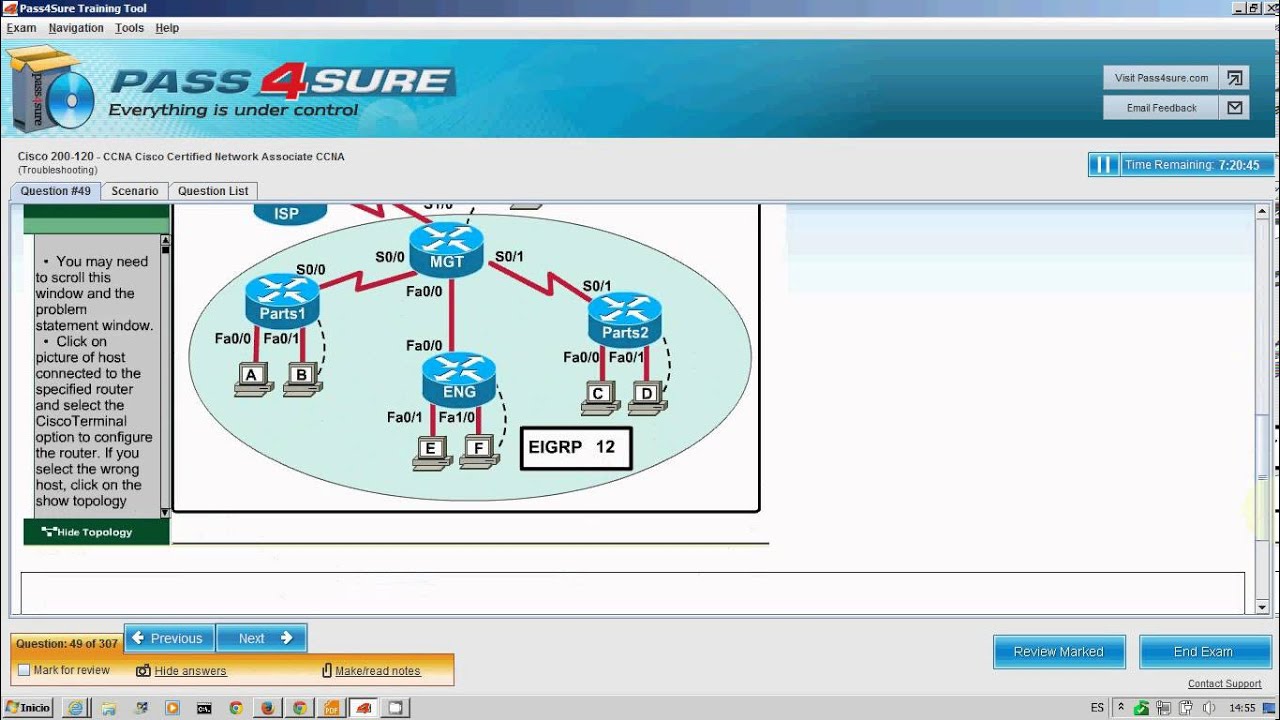
Task: Open Internet Explorer from taskbar
Action: tap(75, 708)
